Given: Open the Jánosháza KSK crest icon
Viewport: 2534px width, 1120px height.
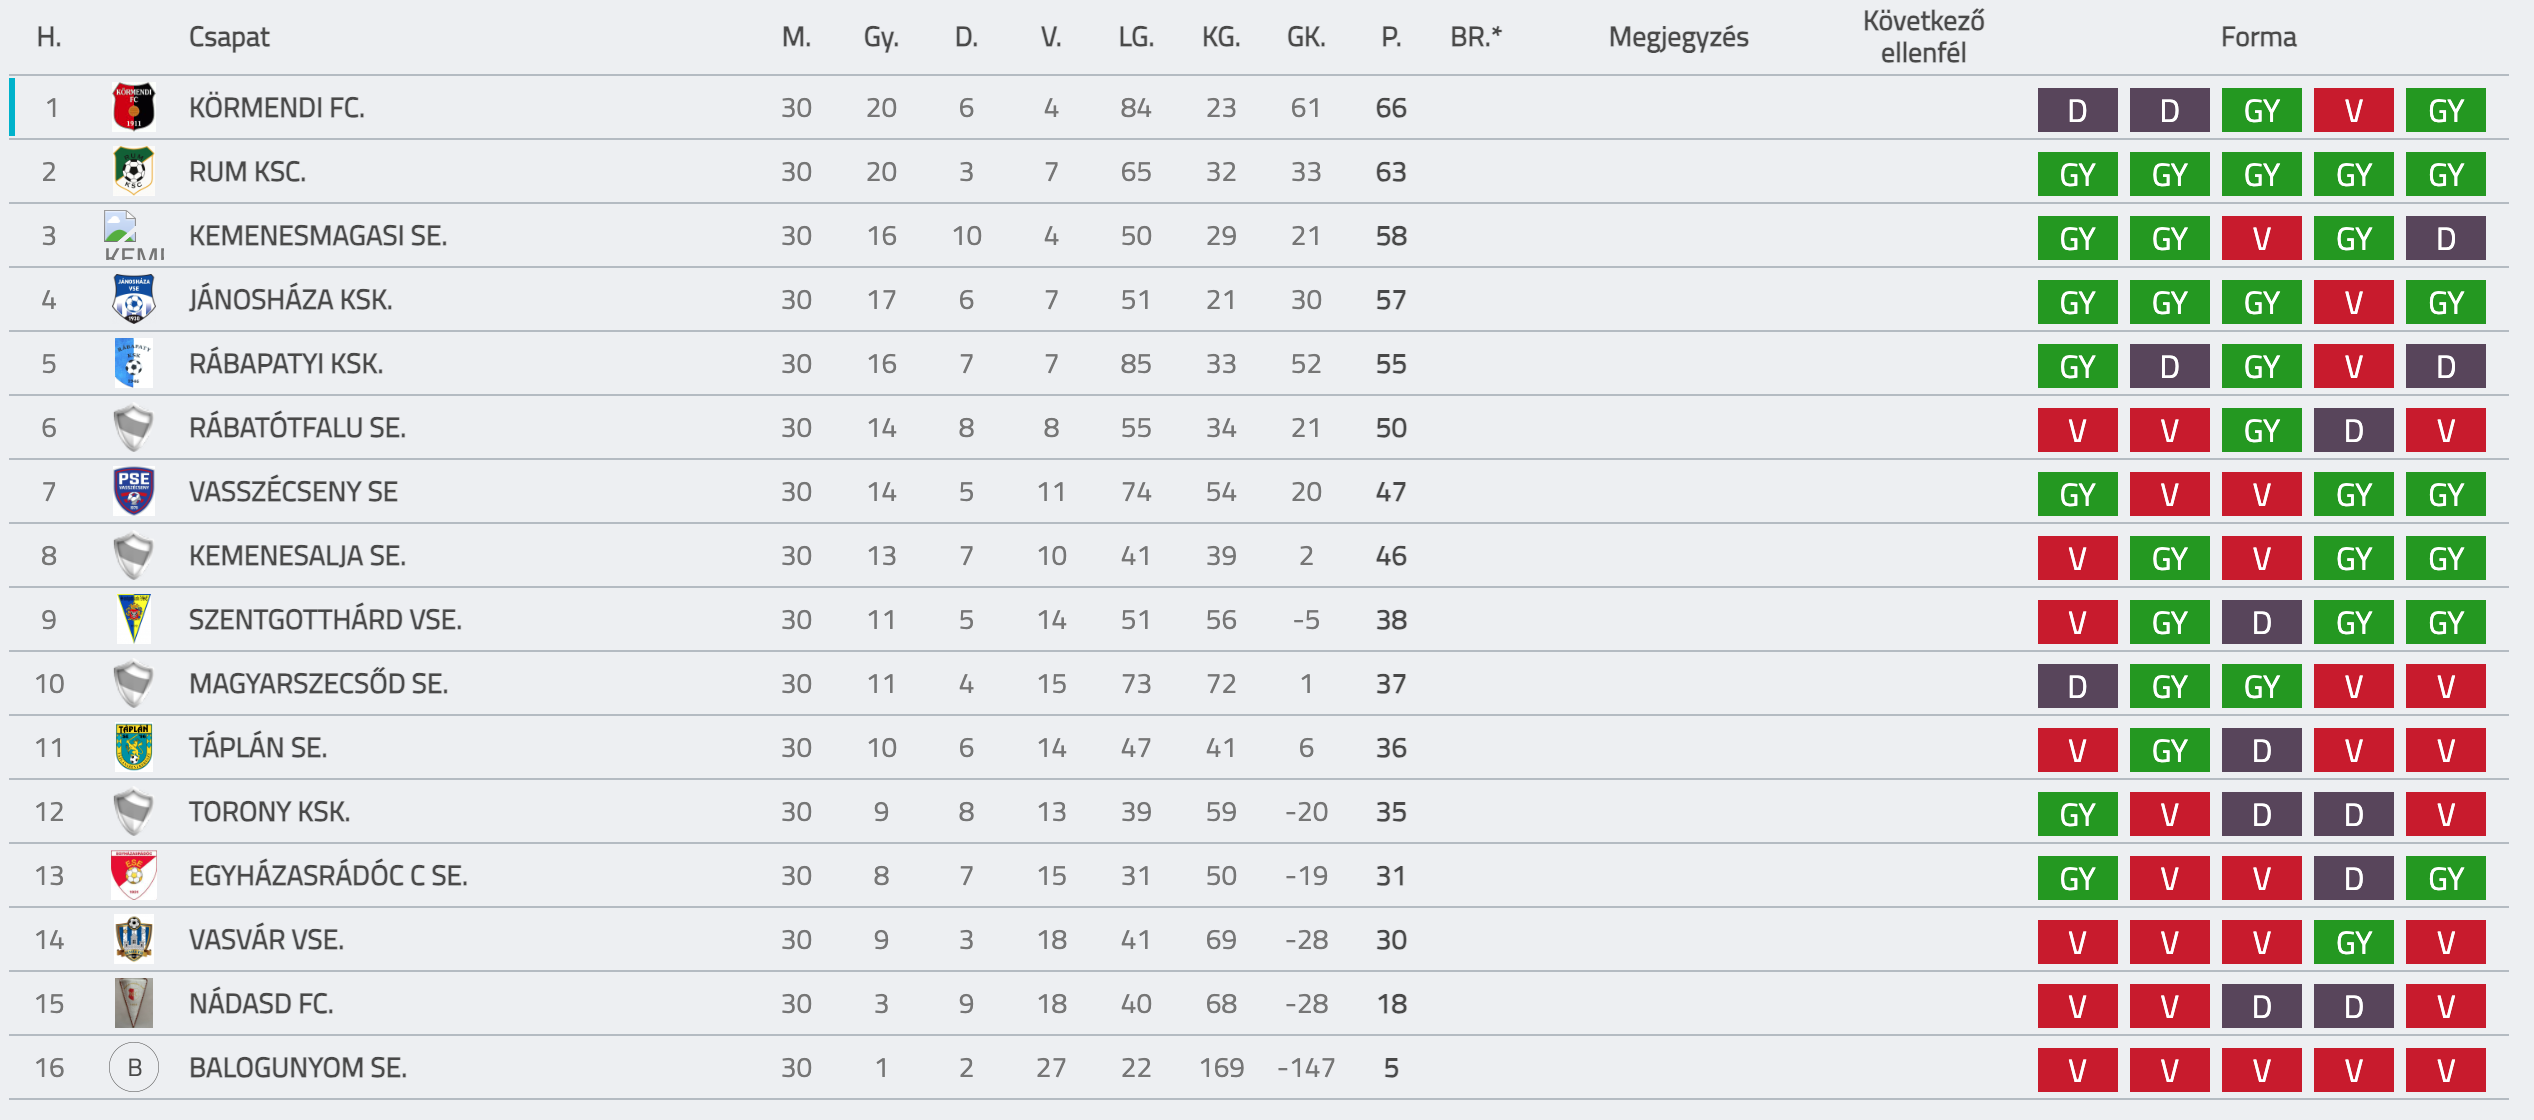Looking at the screenshot, I should pos(134,299).
